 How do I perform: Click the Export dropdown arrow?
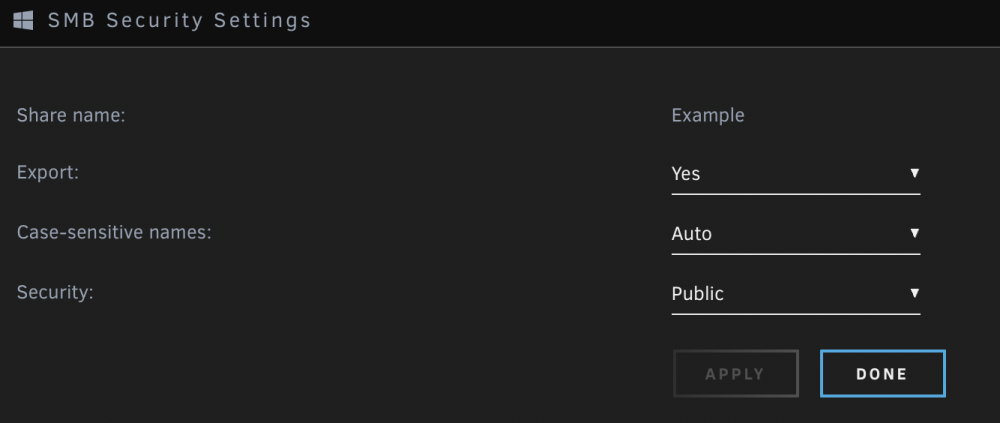[x=915, y=173]
